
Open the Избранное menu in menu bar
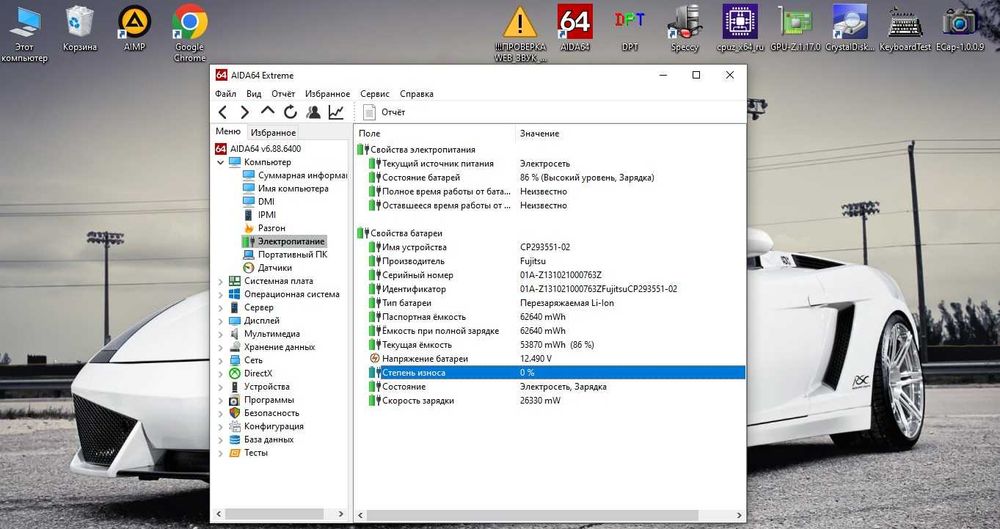click(x=327, y=94)
